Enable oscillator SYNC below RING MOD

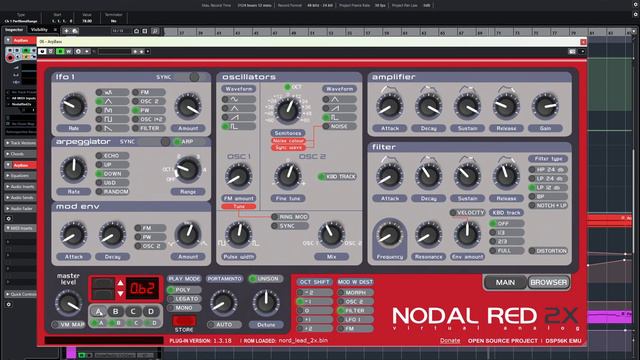(x=290, y=226)
